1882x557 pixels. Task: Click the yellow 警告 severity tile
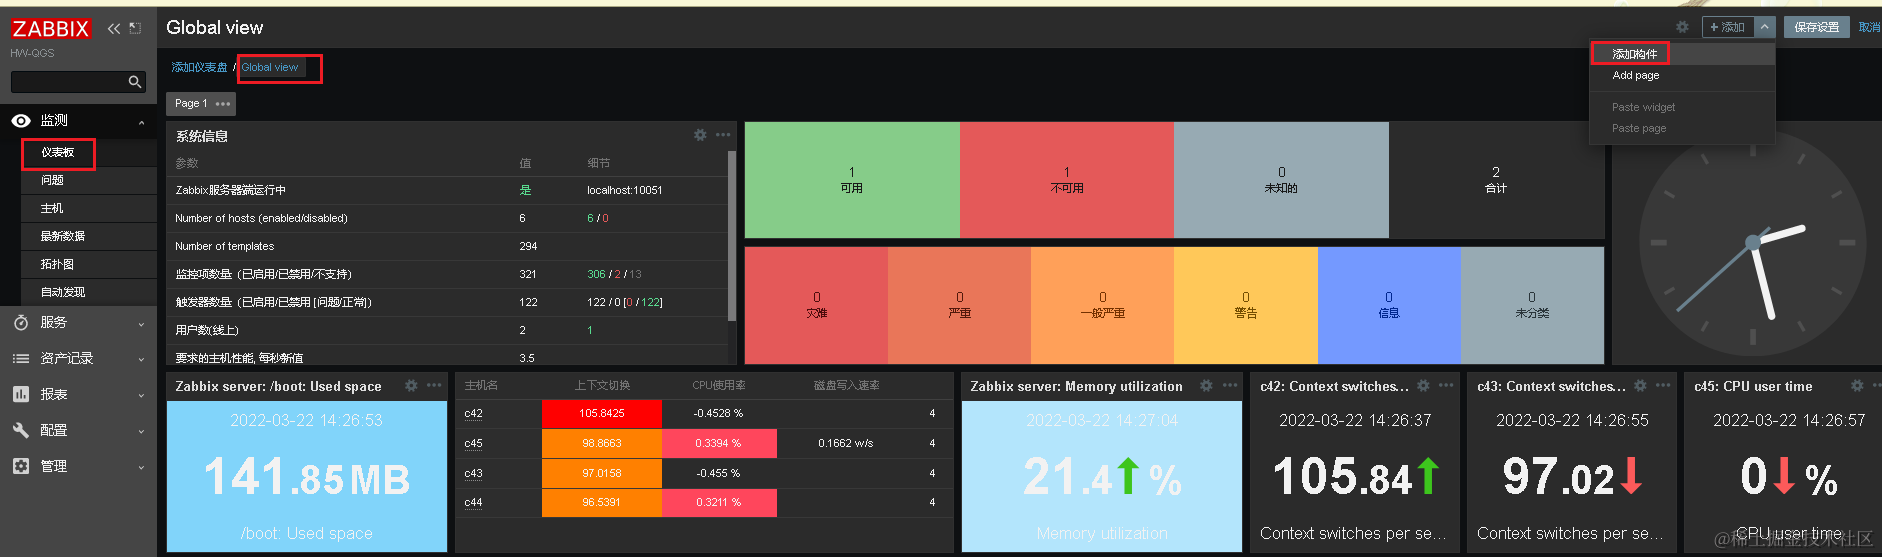tap(1246, 305)
